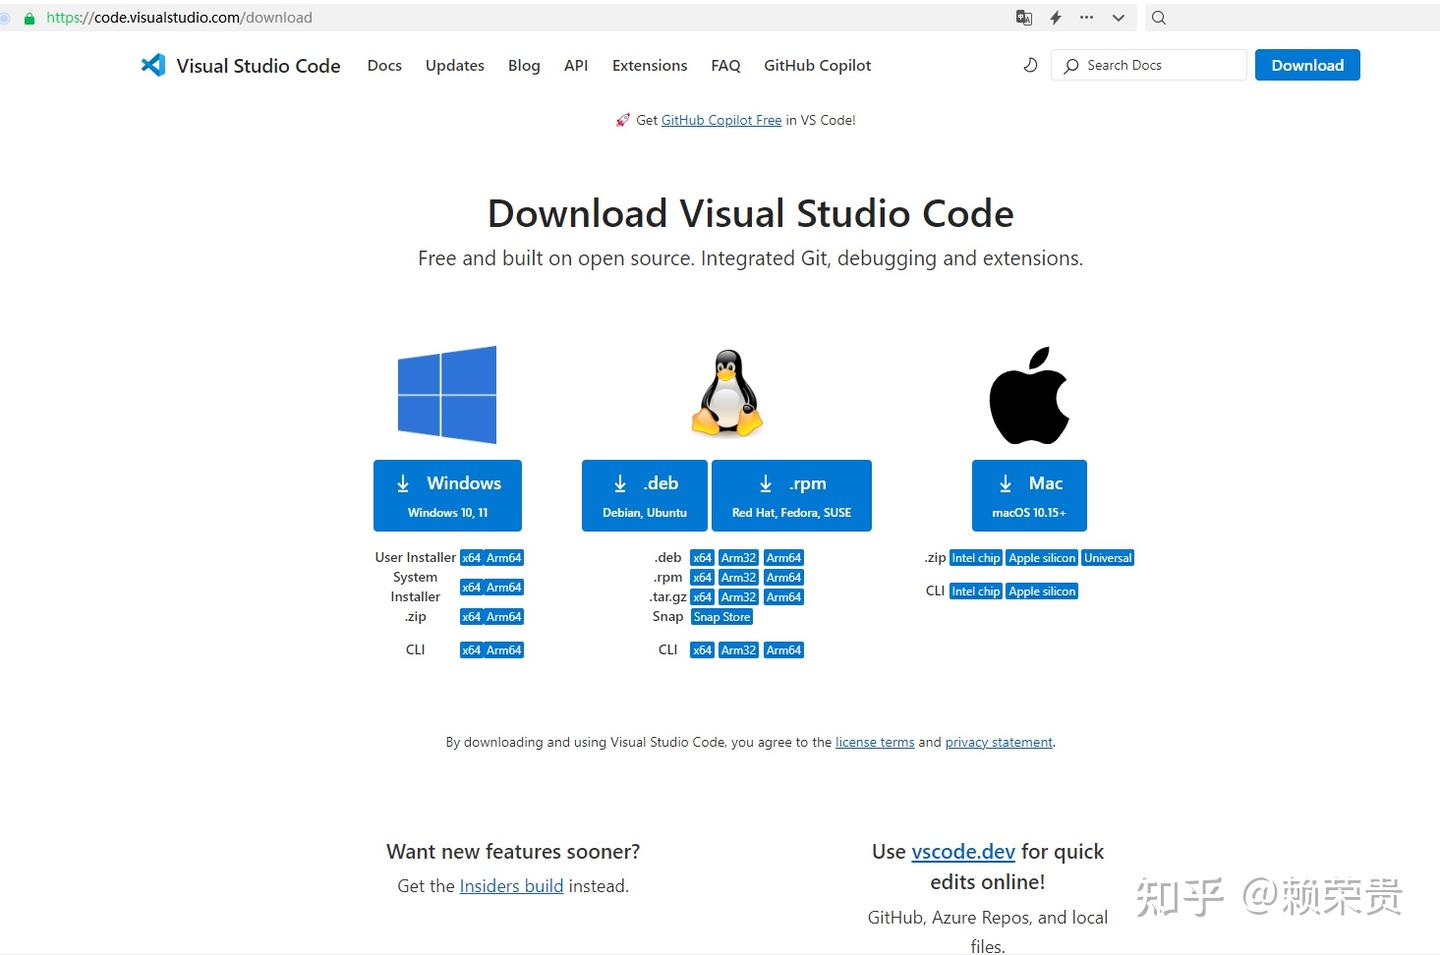Toggle the dark theme moon icon
1440x955 pixels.
pyautogui.click(x=1031, y=64)
